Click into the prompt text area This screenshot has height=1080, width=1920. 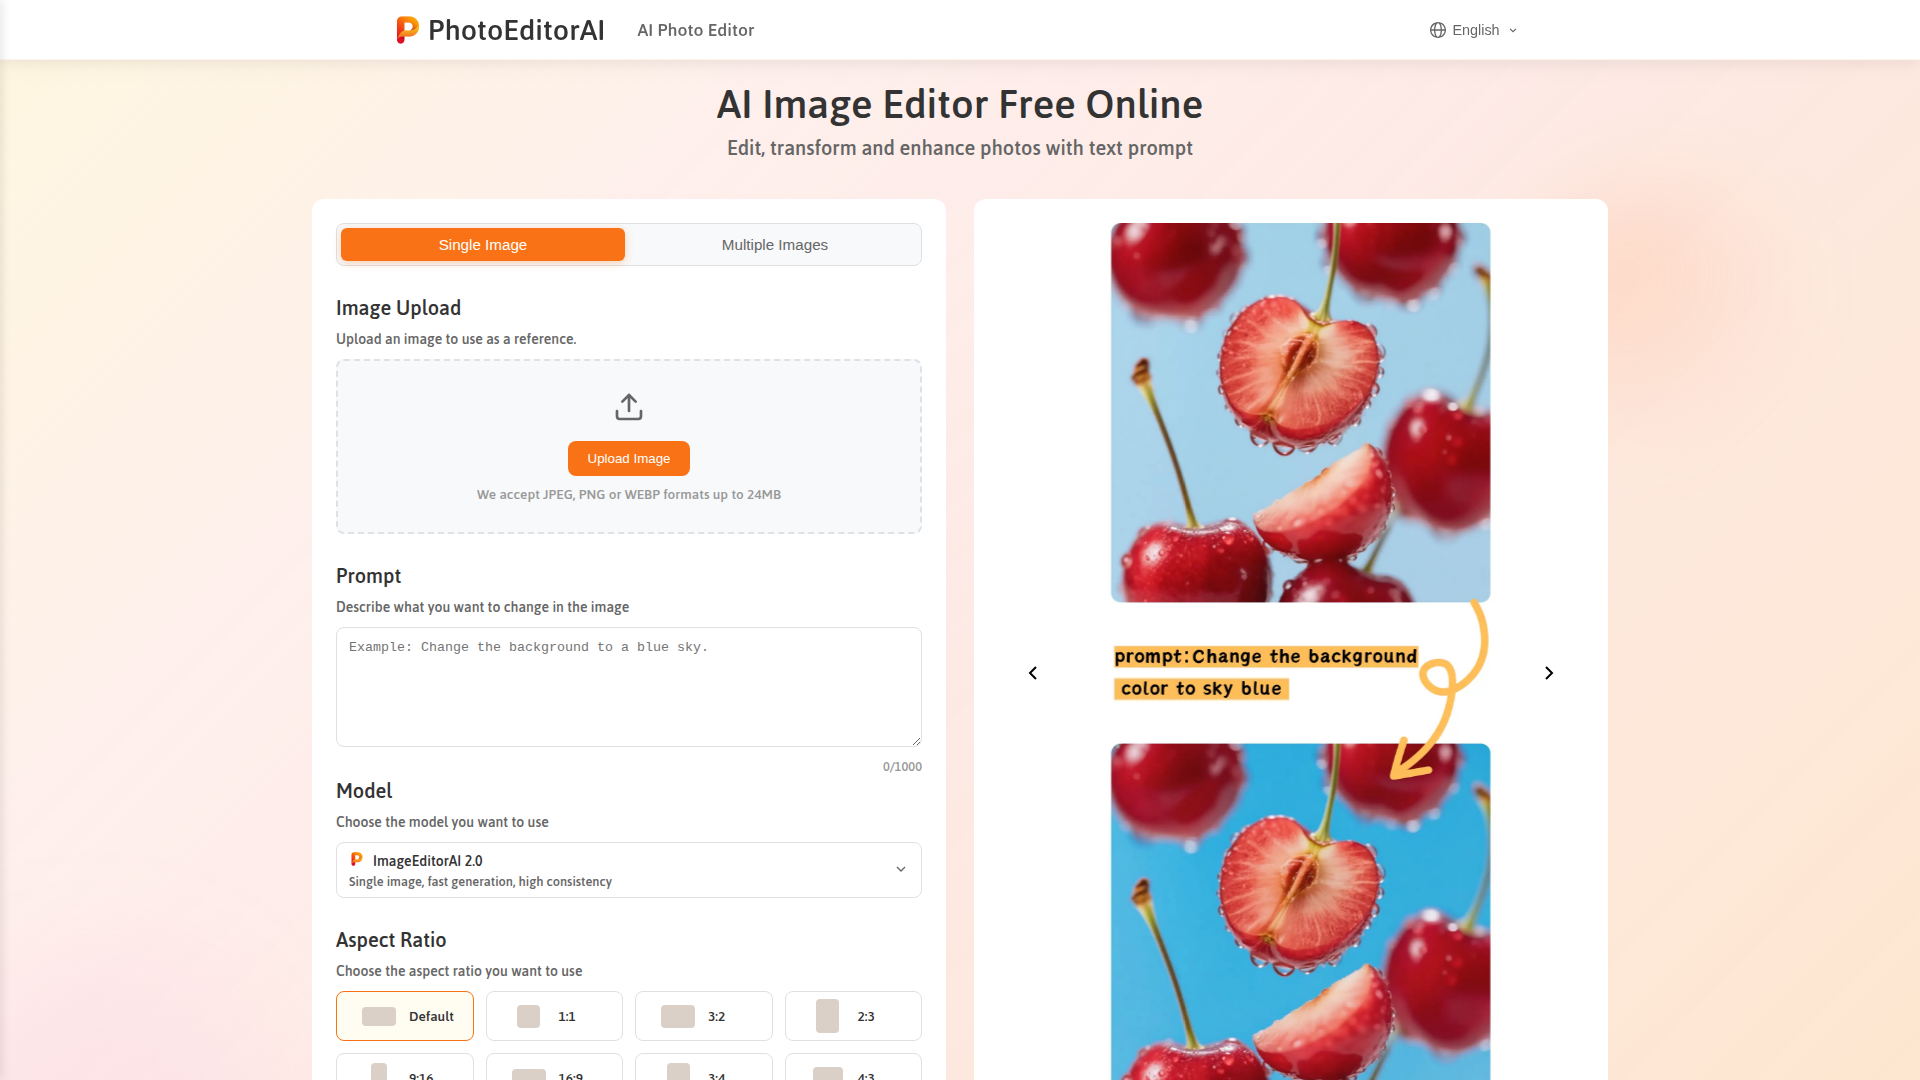pos(629,687)
